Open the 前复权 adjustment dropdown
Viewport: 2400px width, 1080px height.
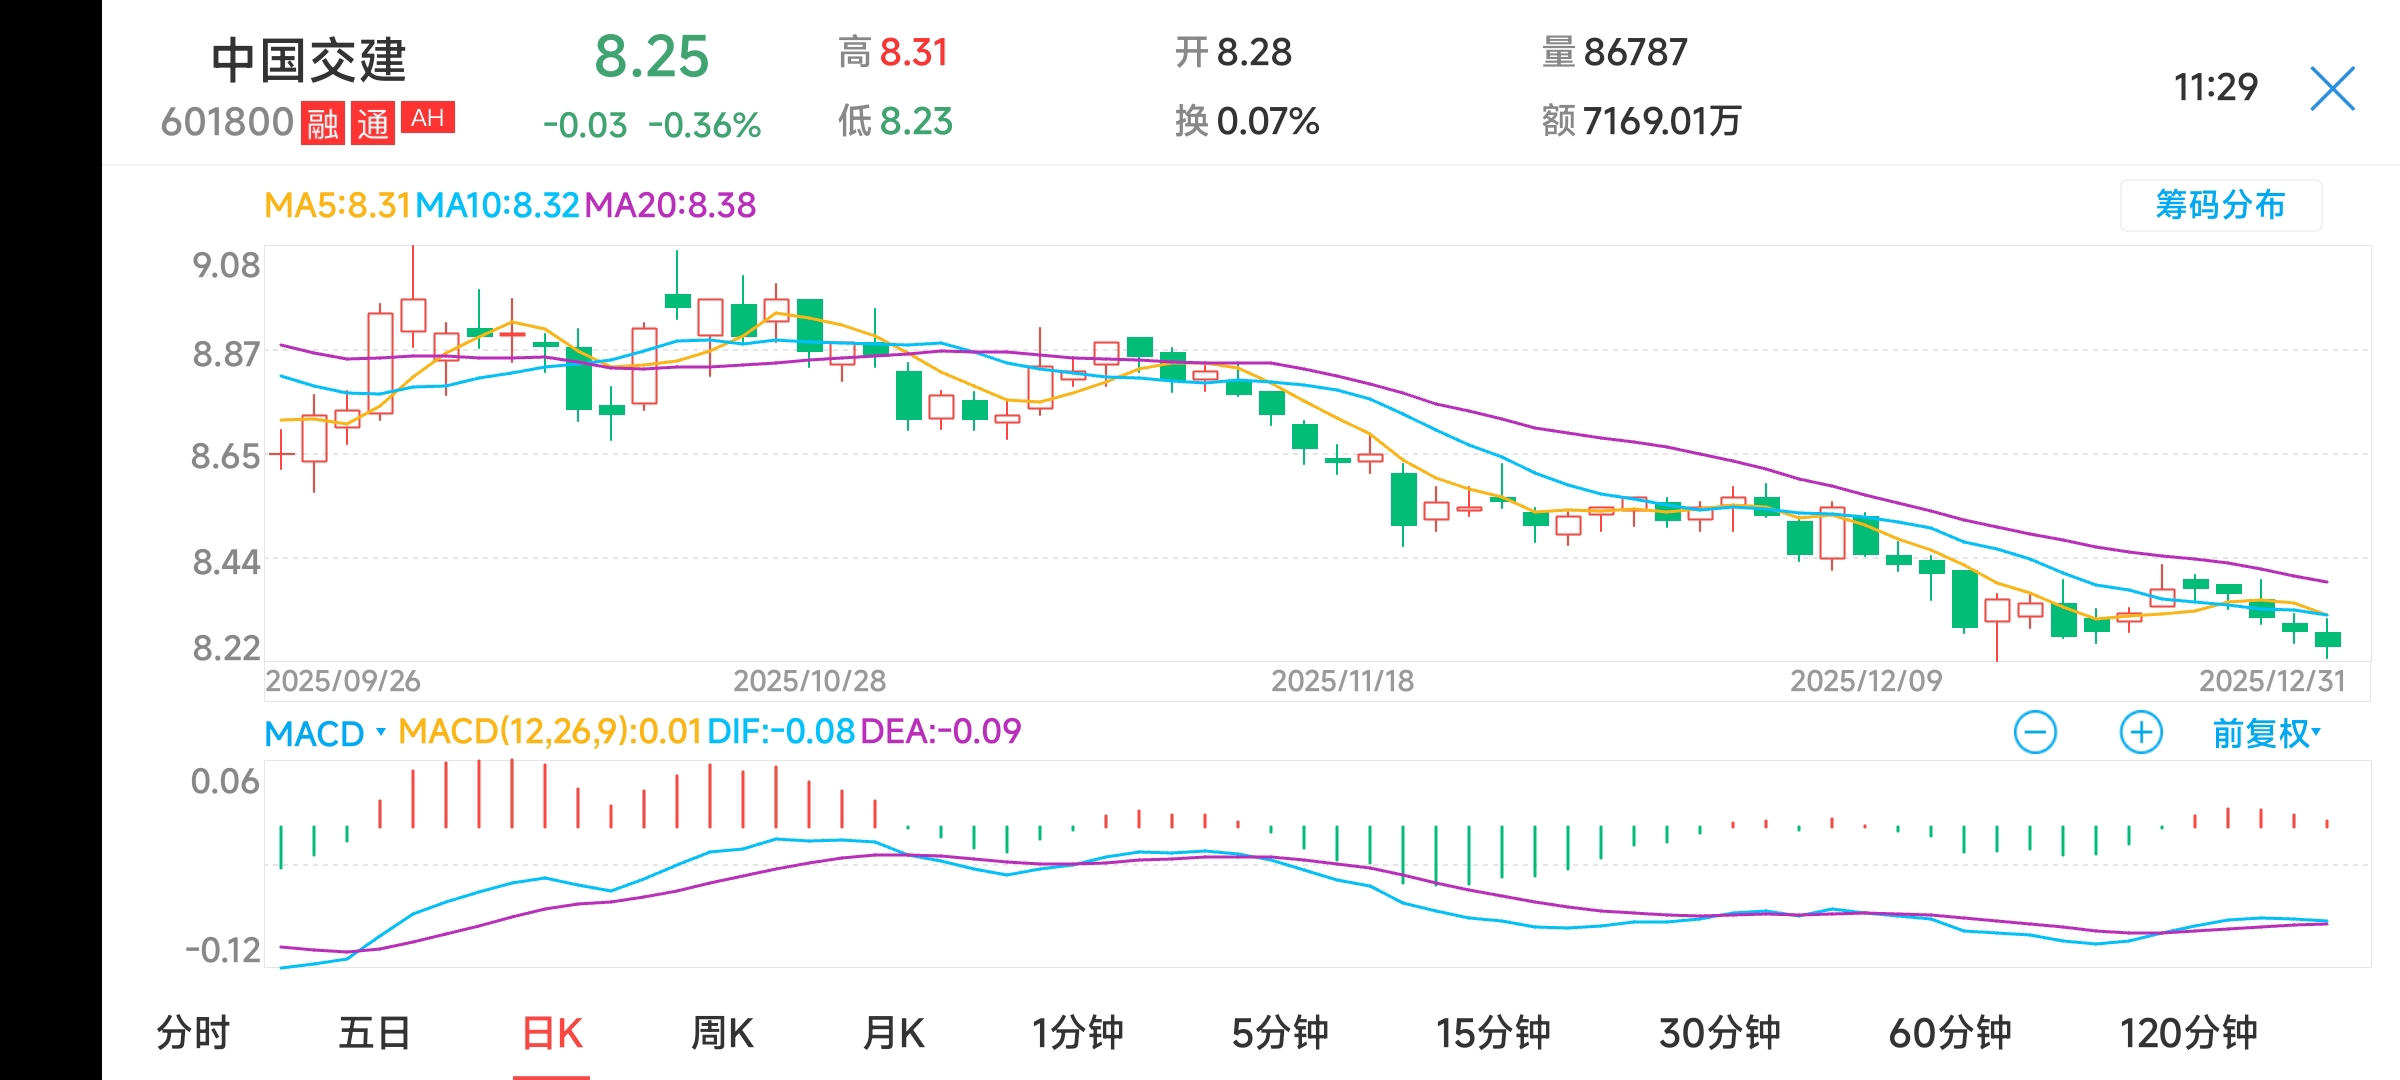tap(2266, 733)
